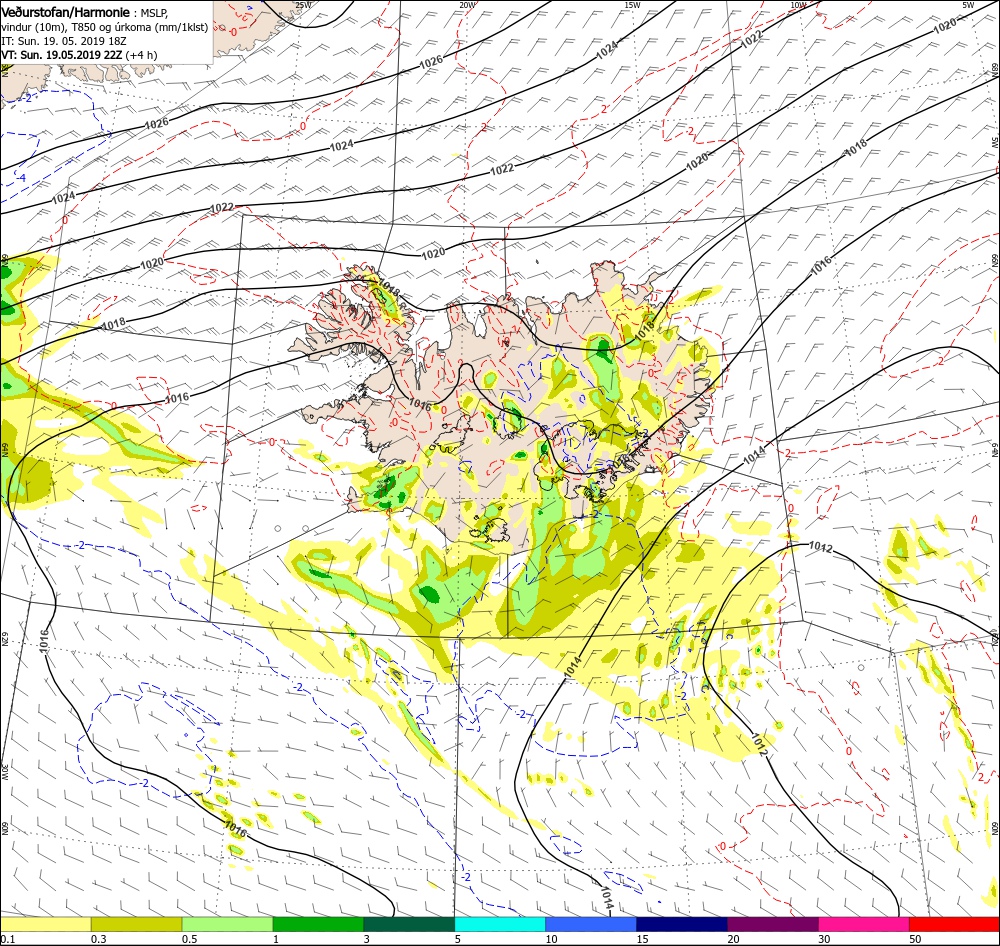The width and height of the screenshot is (1000, 946).
Task: Choose the blue 10–15 mm legend swatch
Action: [591, 924]
